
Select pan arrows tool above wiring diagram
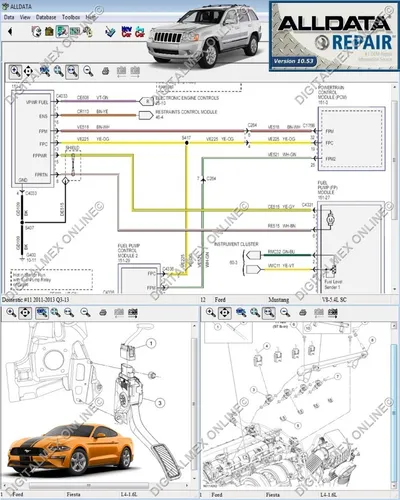pos(29,71)
